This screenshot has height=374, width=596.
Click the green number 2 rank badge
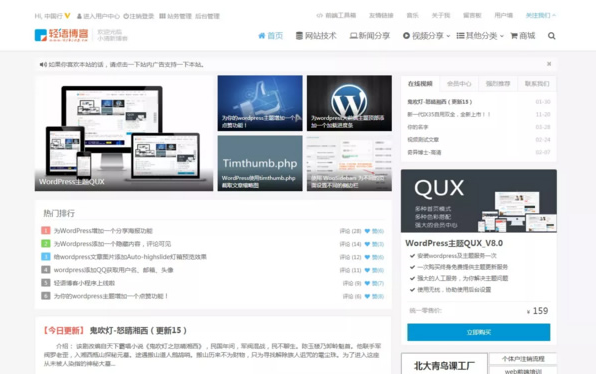click(46, 244)
